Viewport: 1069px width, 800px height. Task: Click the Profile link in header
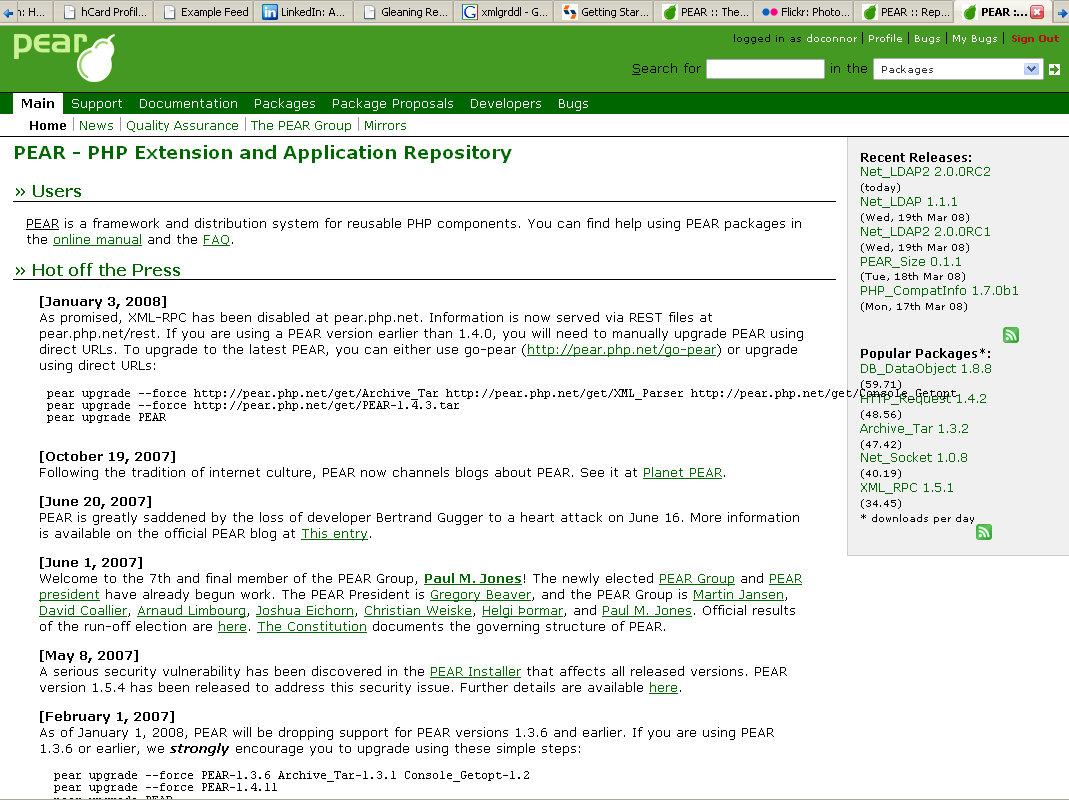coord(885,39)
